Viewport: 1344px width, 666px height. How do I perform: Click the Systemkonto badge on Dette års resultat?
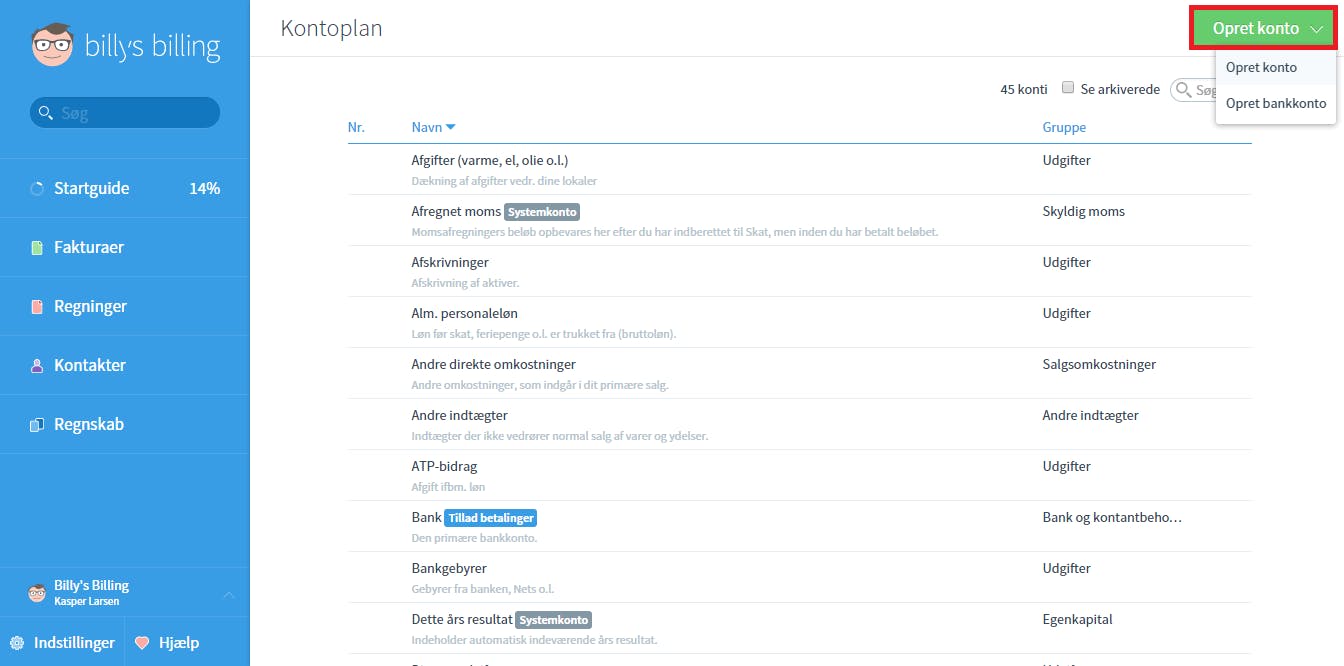554,620
